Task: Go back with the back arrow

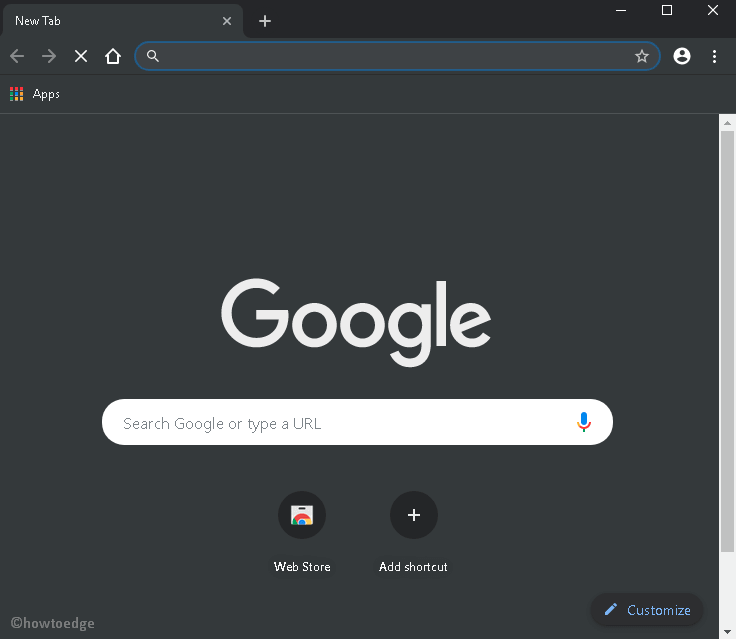Action: coord(17,56)
